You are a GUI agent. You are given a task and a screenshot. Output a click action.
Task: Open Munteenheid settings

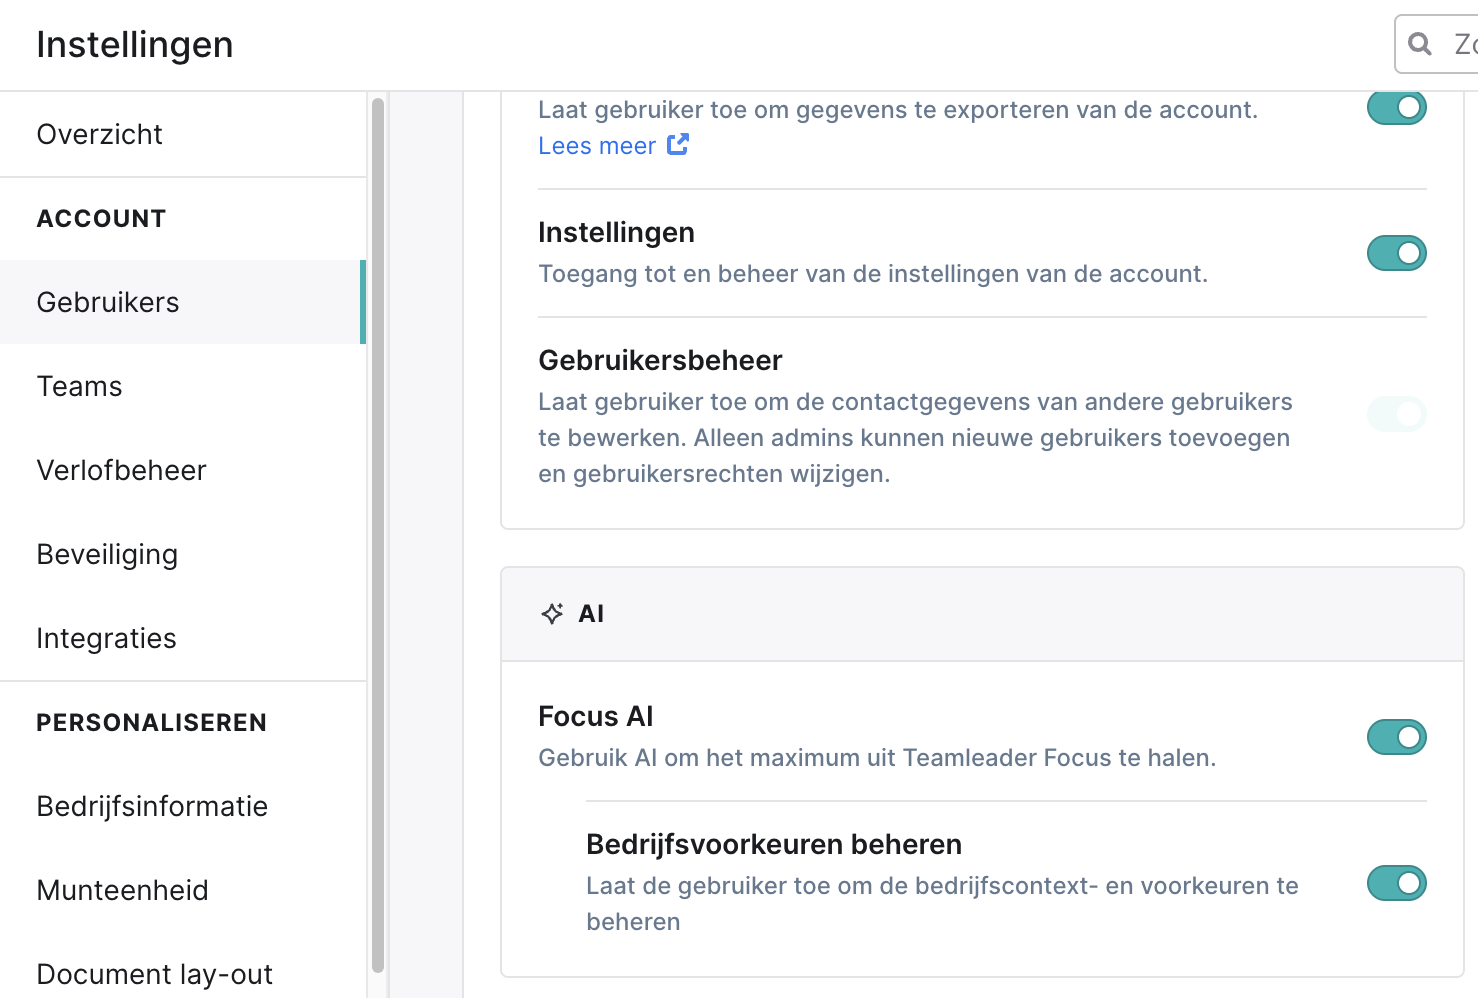[x=183, y=890]
